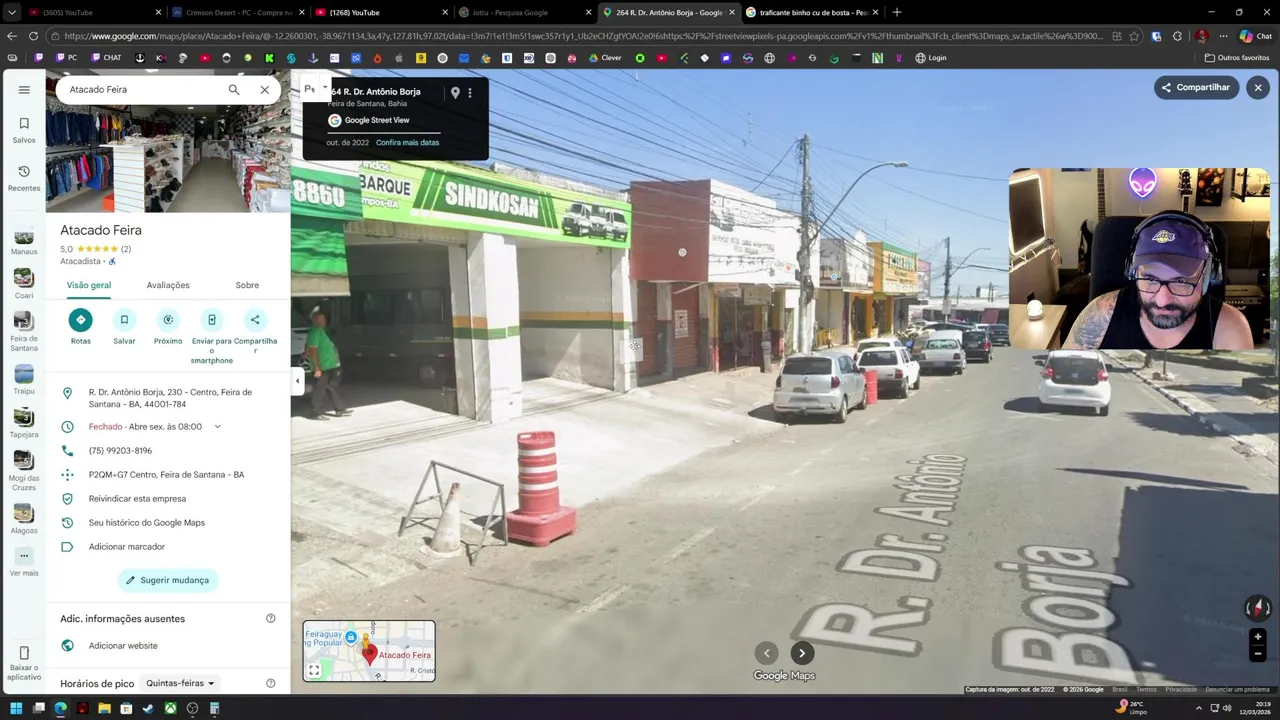This screenshot has height=720, width=1280.
Task: Click the compass control
Action: click(1258, 608)
